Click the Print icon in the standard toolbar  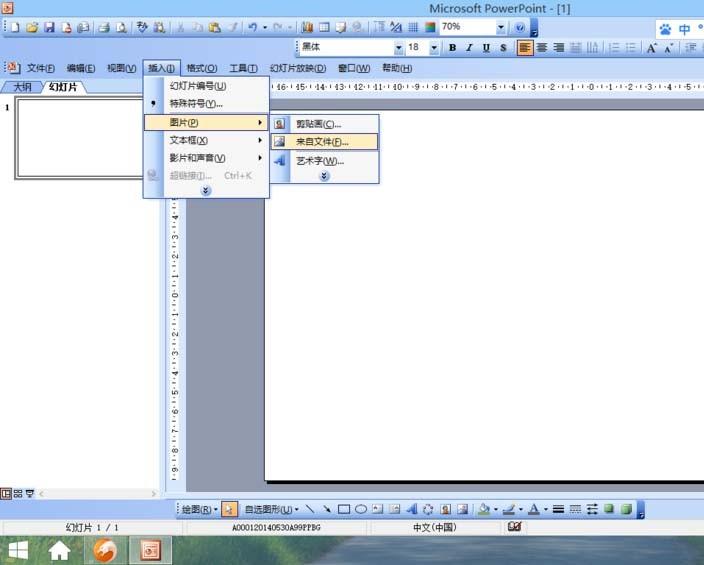click(103, 27)
